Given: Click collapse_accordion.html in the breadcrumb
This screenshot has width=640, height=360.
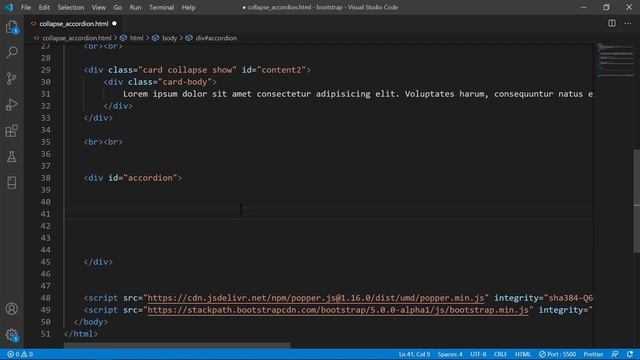Looking at the screenshot, I should click(x=76, y=38).
